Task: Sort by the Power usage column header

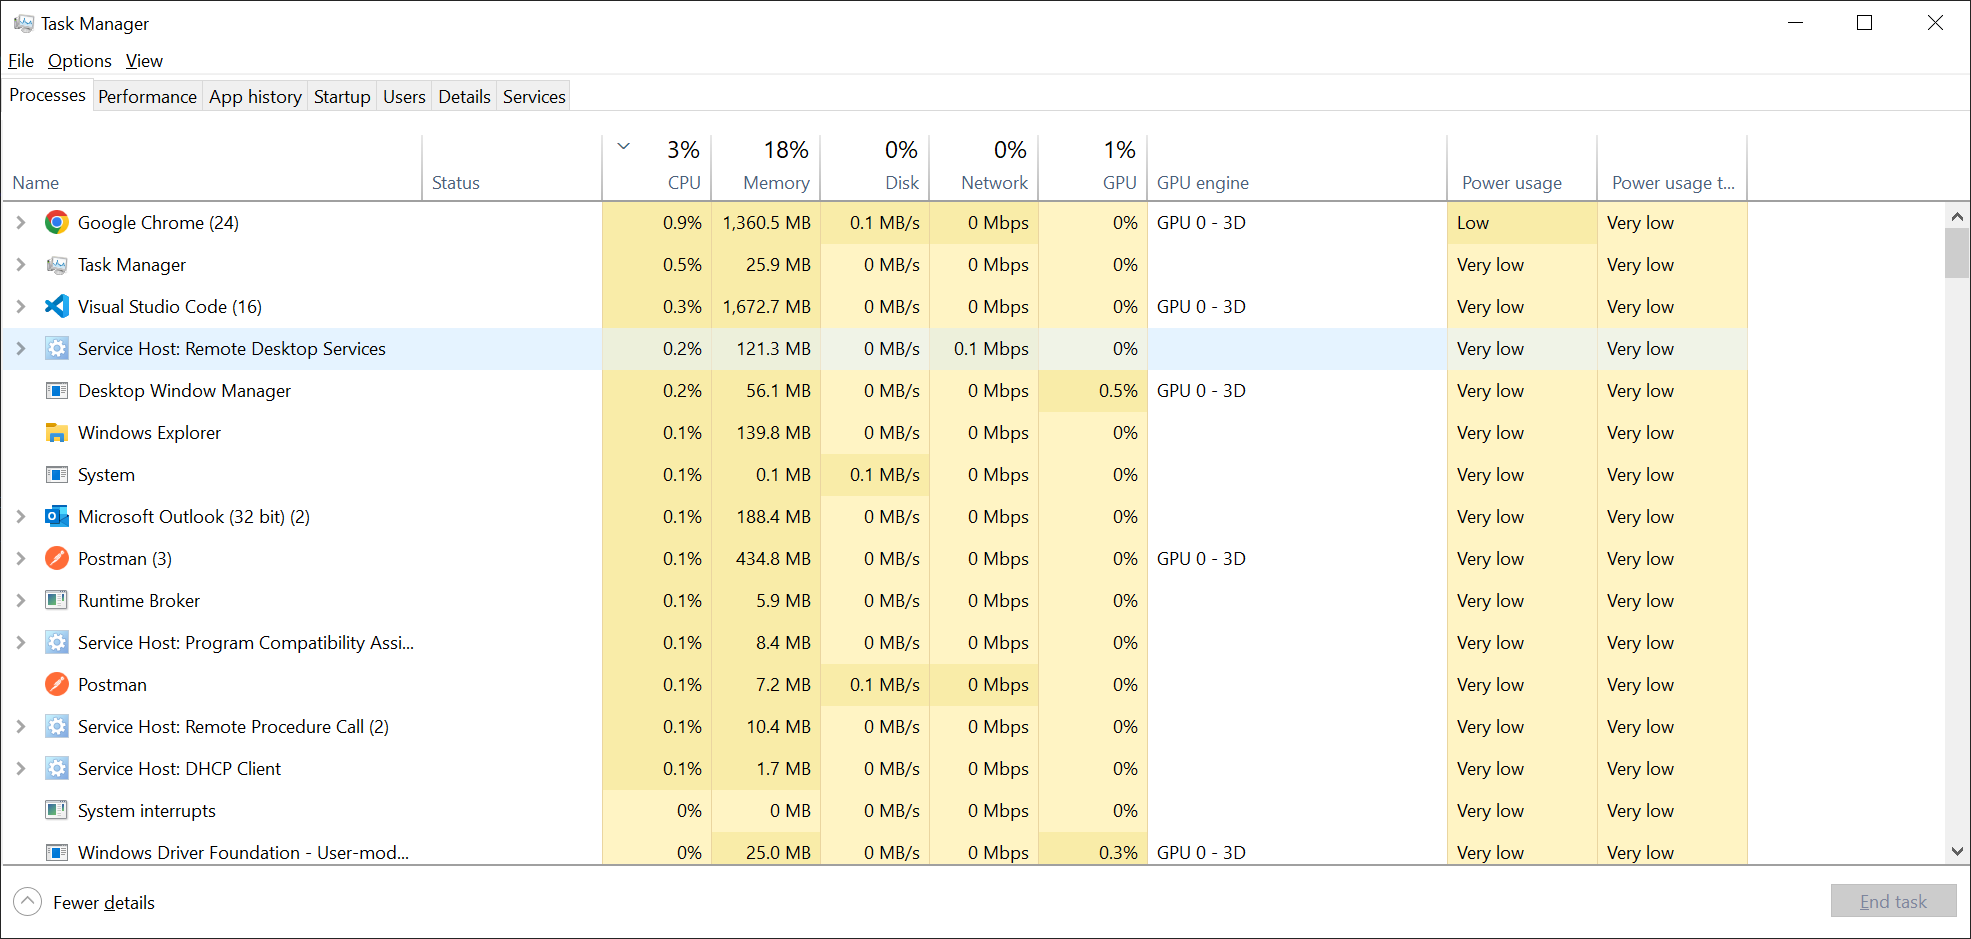Action: [1522, 167]
